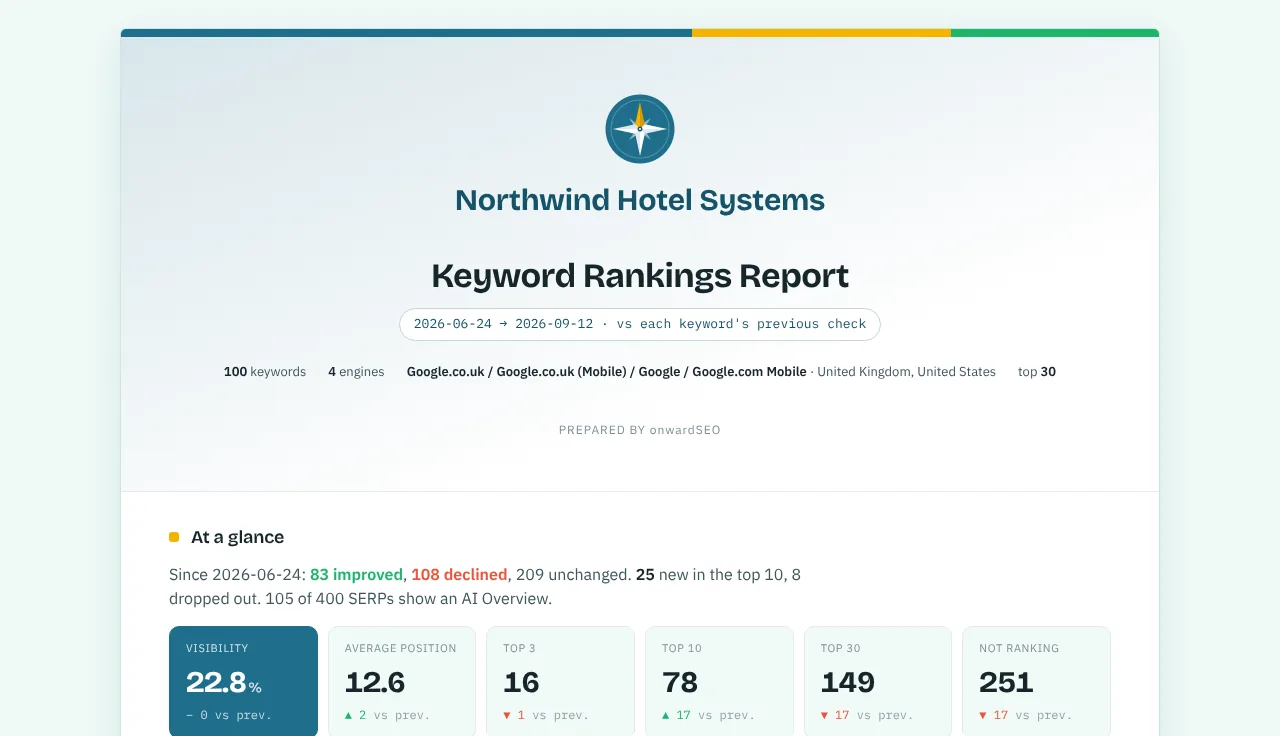The width and height of the screenshot is (1280, 736).
Task: Click the "209 unchanged" text
Action: click(x=572, y=575)
